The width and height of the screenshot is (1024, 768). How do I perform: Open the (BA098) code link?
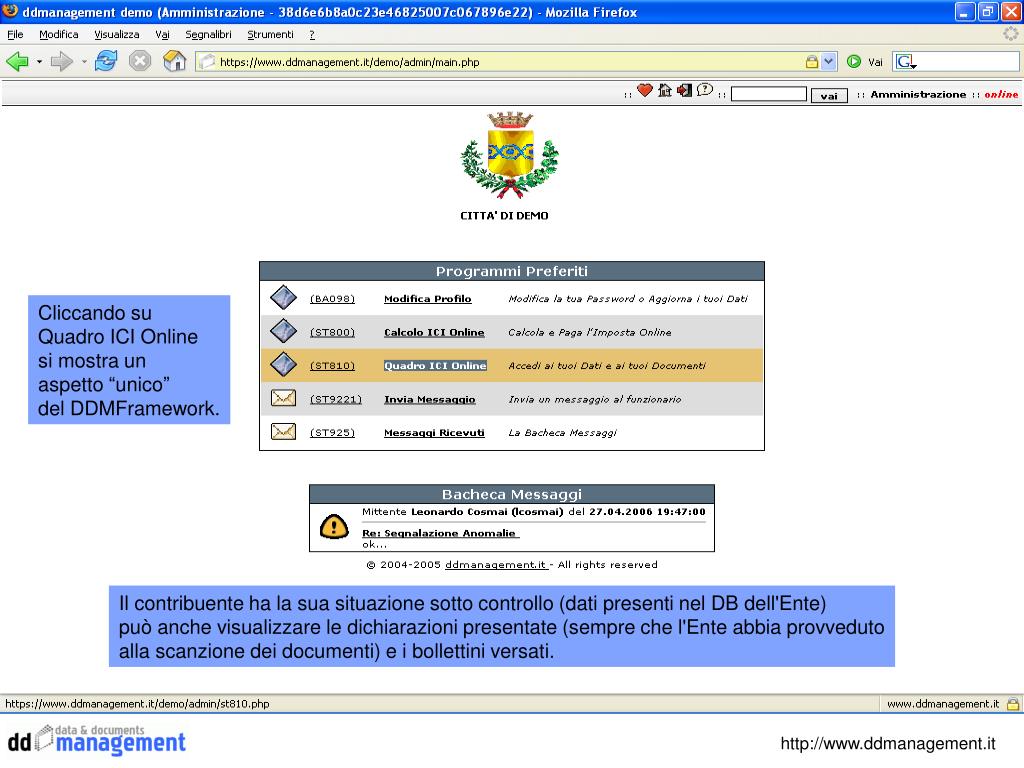pyautogui.click(x=332, y=298)
